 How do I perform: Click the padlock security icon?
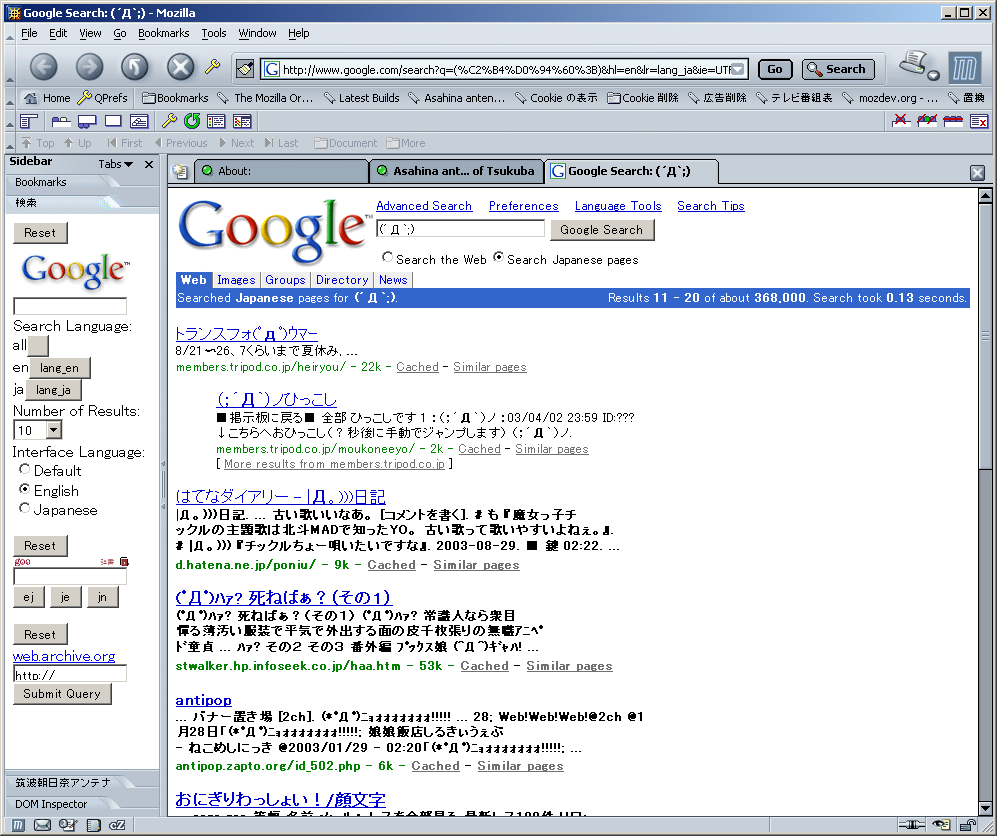click(968, 825)
